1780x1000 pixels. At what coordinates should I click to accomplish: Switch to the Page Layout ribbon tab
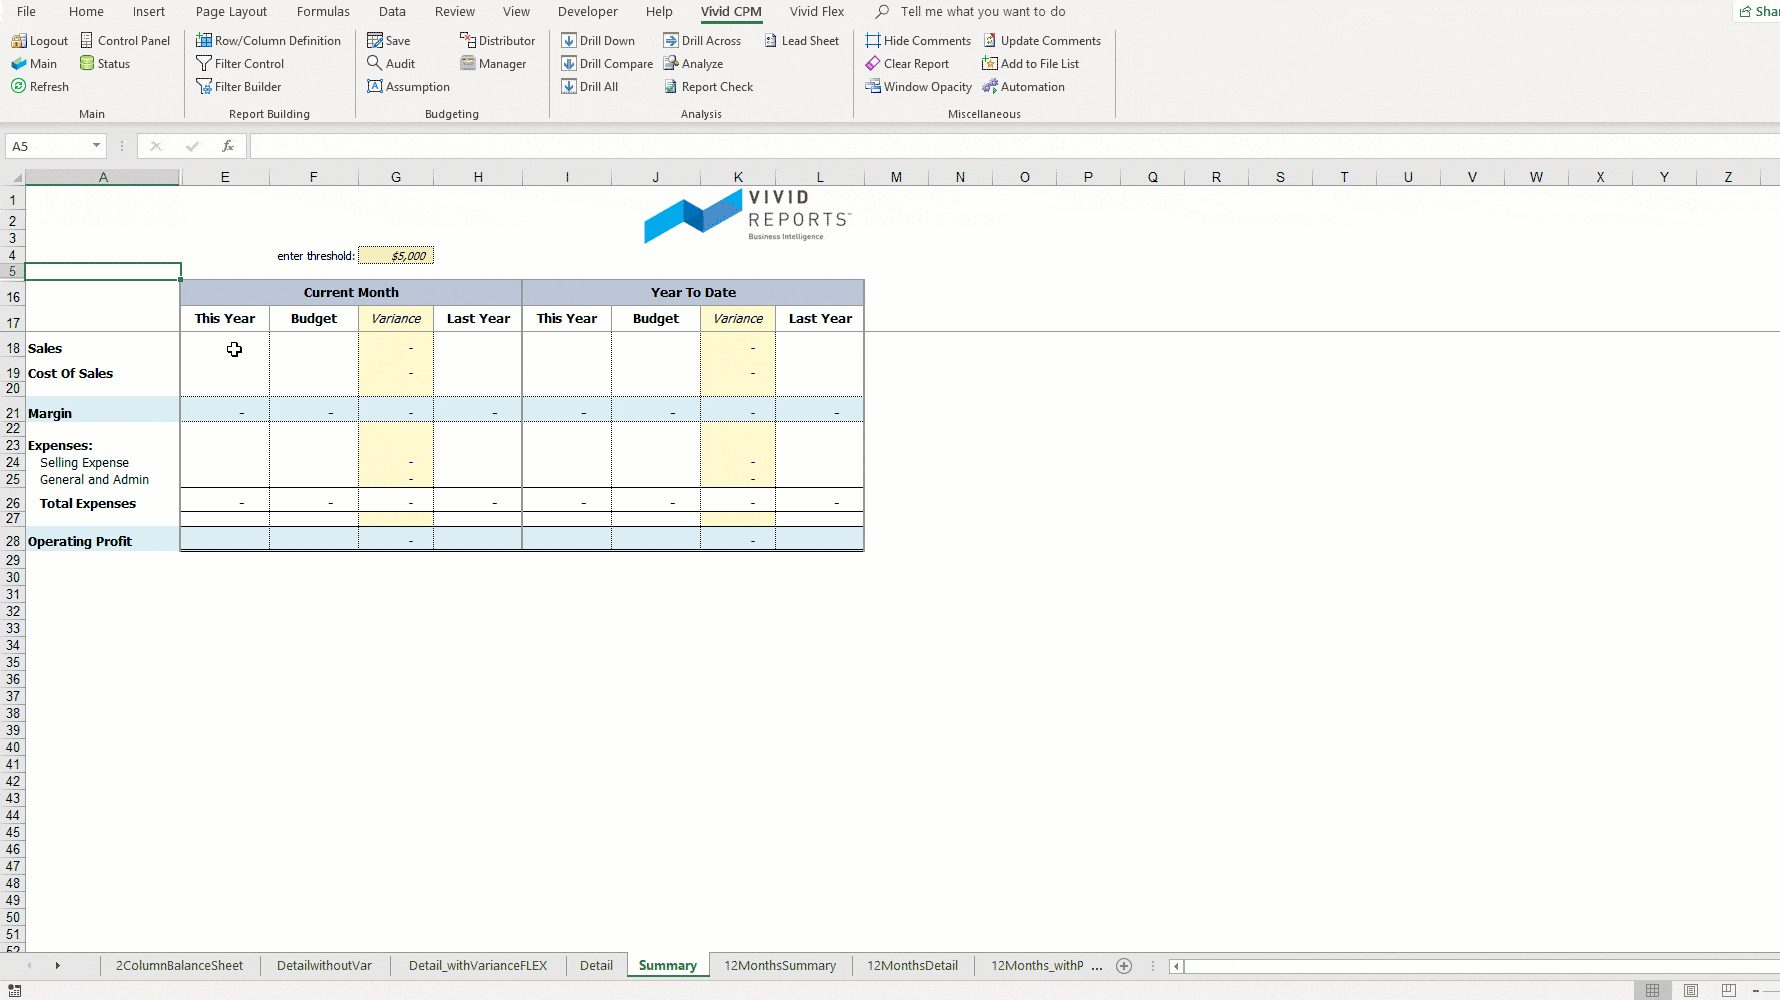[x=231, y=12]
